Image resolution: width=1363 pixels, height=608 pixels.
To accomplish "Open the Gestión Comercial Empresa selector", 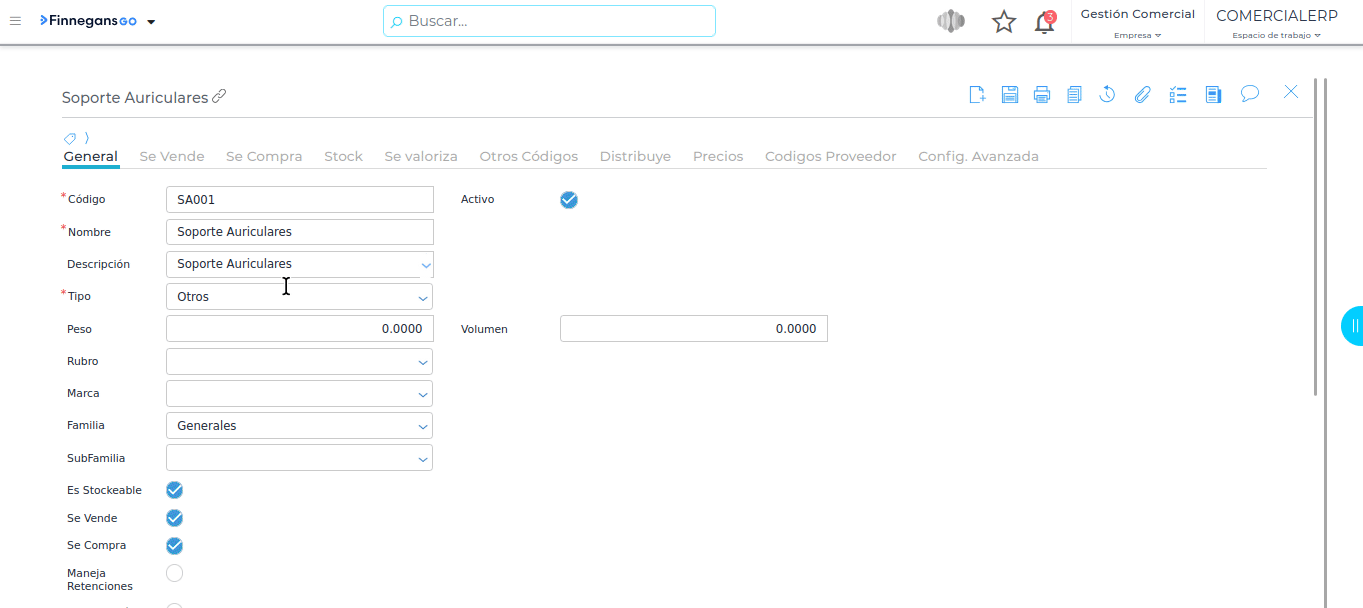I will pyautogui.click(x=1137, y=23).
